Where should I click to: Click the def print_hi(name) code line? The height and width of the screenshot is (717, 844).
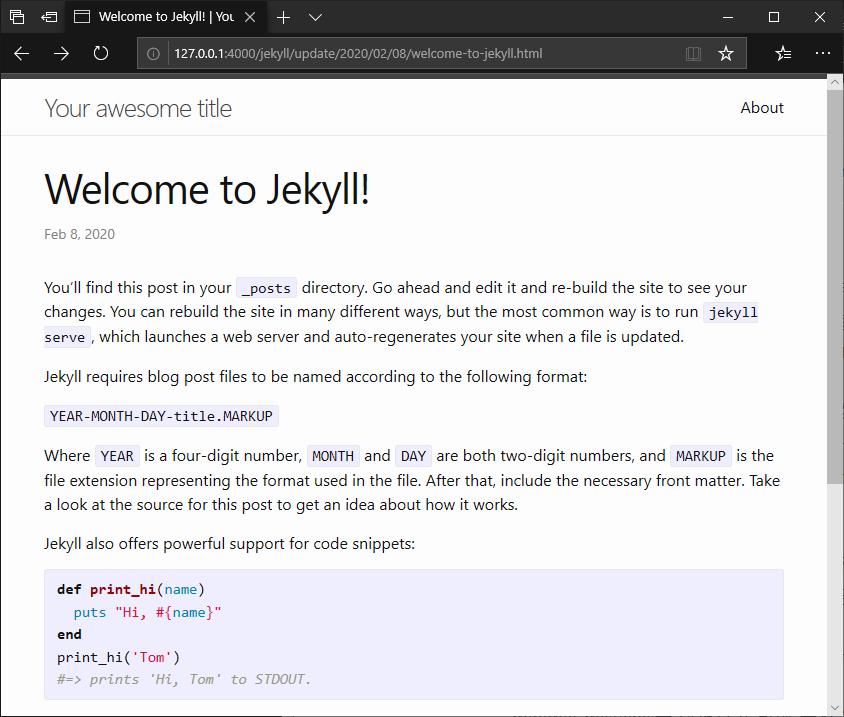131,589
